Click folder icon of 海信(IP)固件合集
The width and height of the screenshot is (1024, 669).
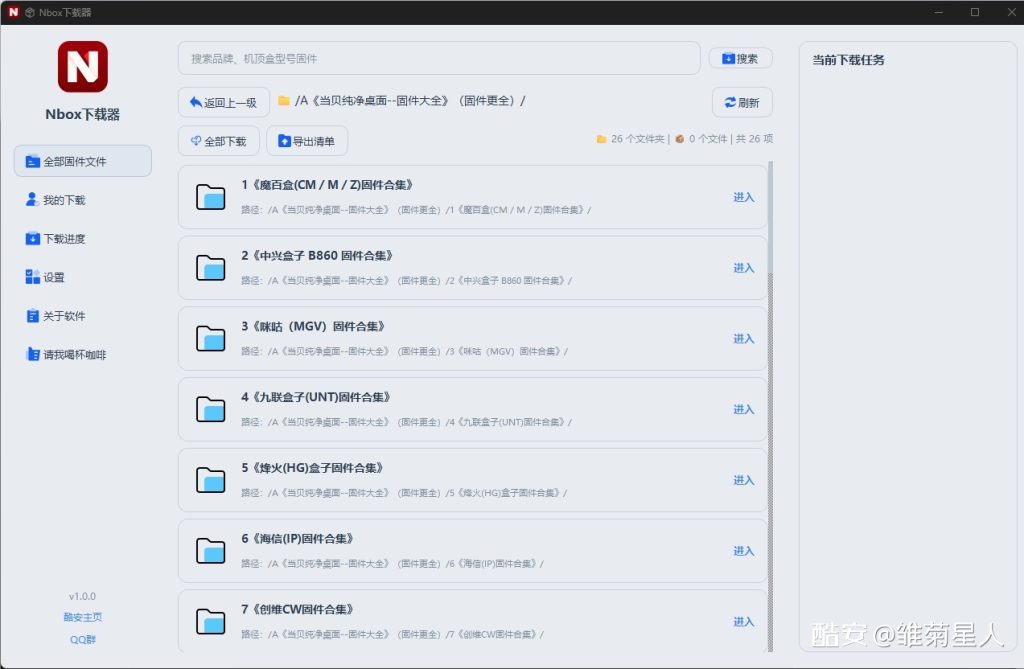point(210,551)
